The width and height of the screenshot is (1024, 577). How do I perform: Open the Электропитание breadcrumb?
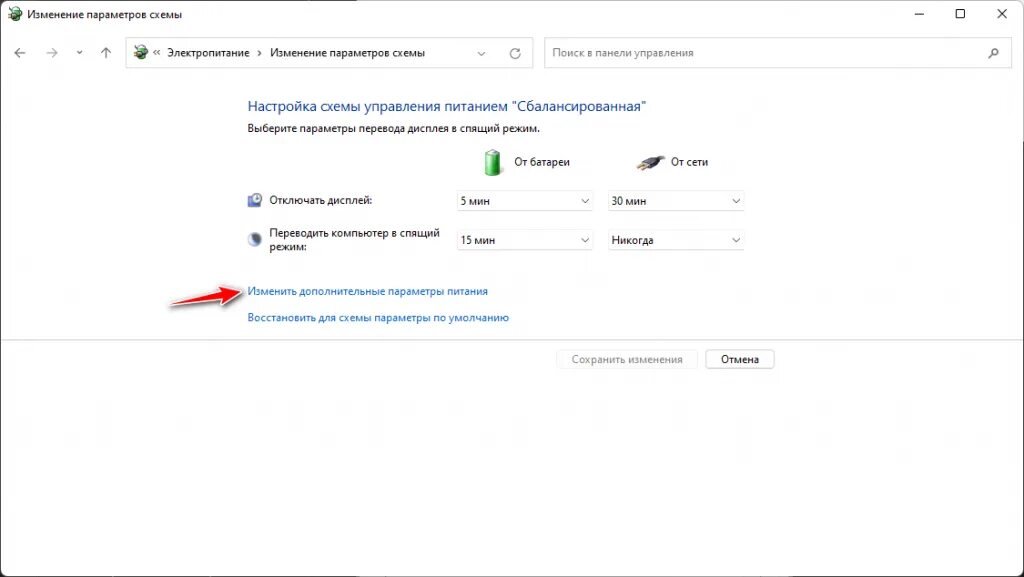pos(208,53)
